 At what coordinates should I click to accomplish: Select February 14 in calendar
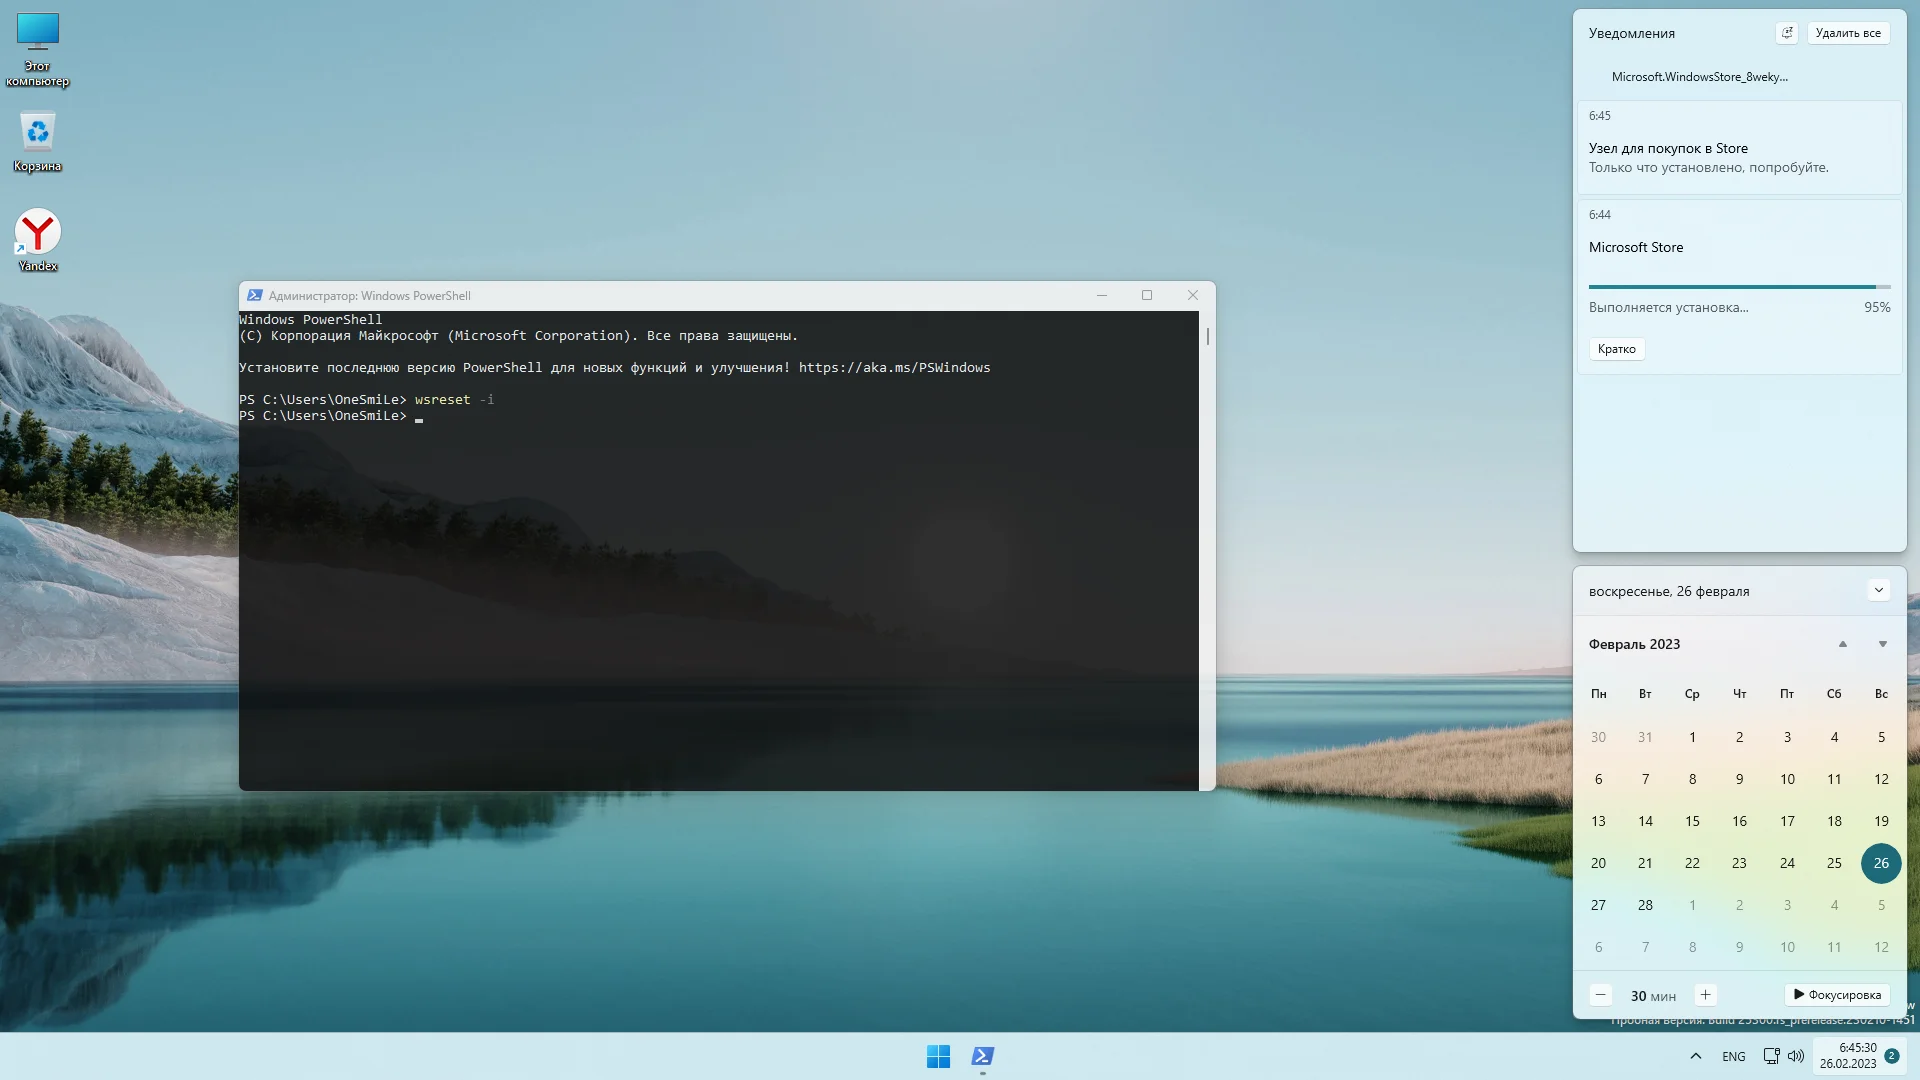point(1645,821)
